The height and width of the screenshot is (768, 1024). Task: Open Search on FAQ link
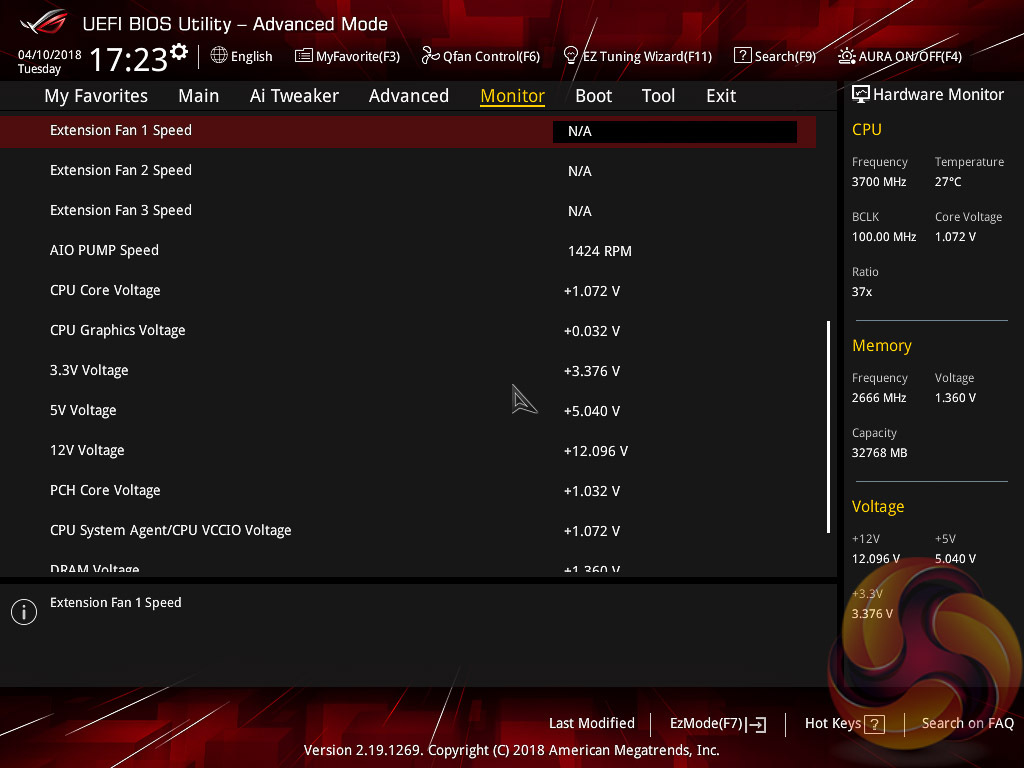(x=968, y=723)
